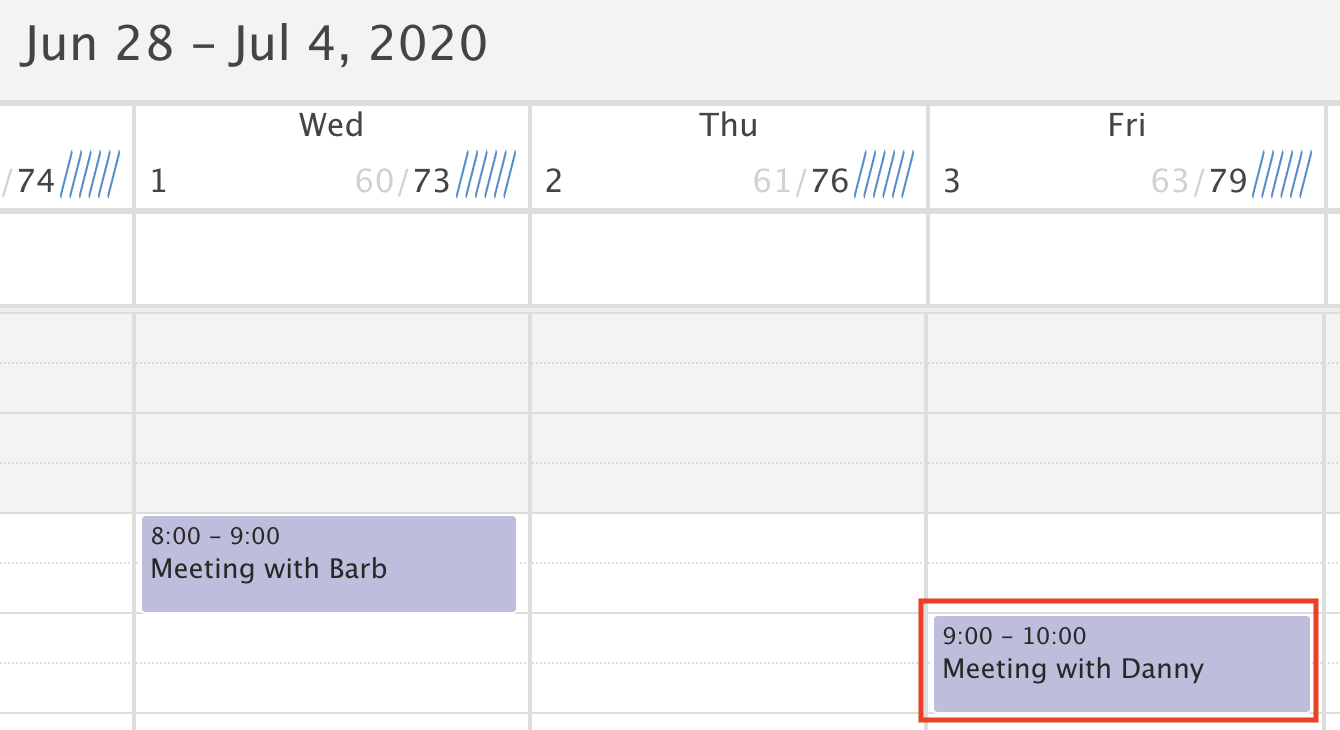The image size is (1340, 730).
Task: Select the Meeting with Danny event
Action: [x=1121, y=663]
